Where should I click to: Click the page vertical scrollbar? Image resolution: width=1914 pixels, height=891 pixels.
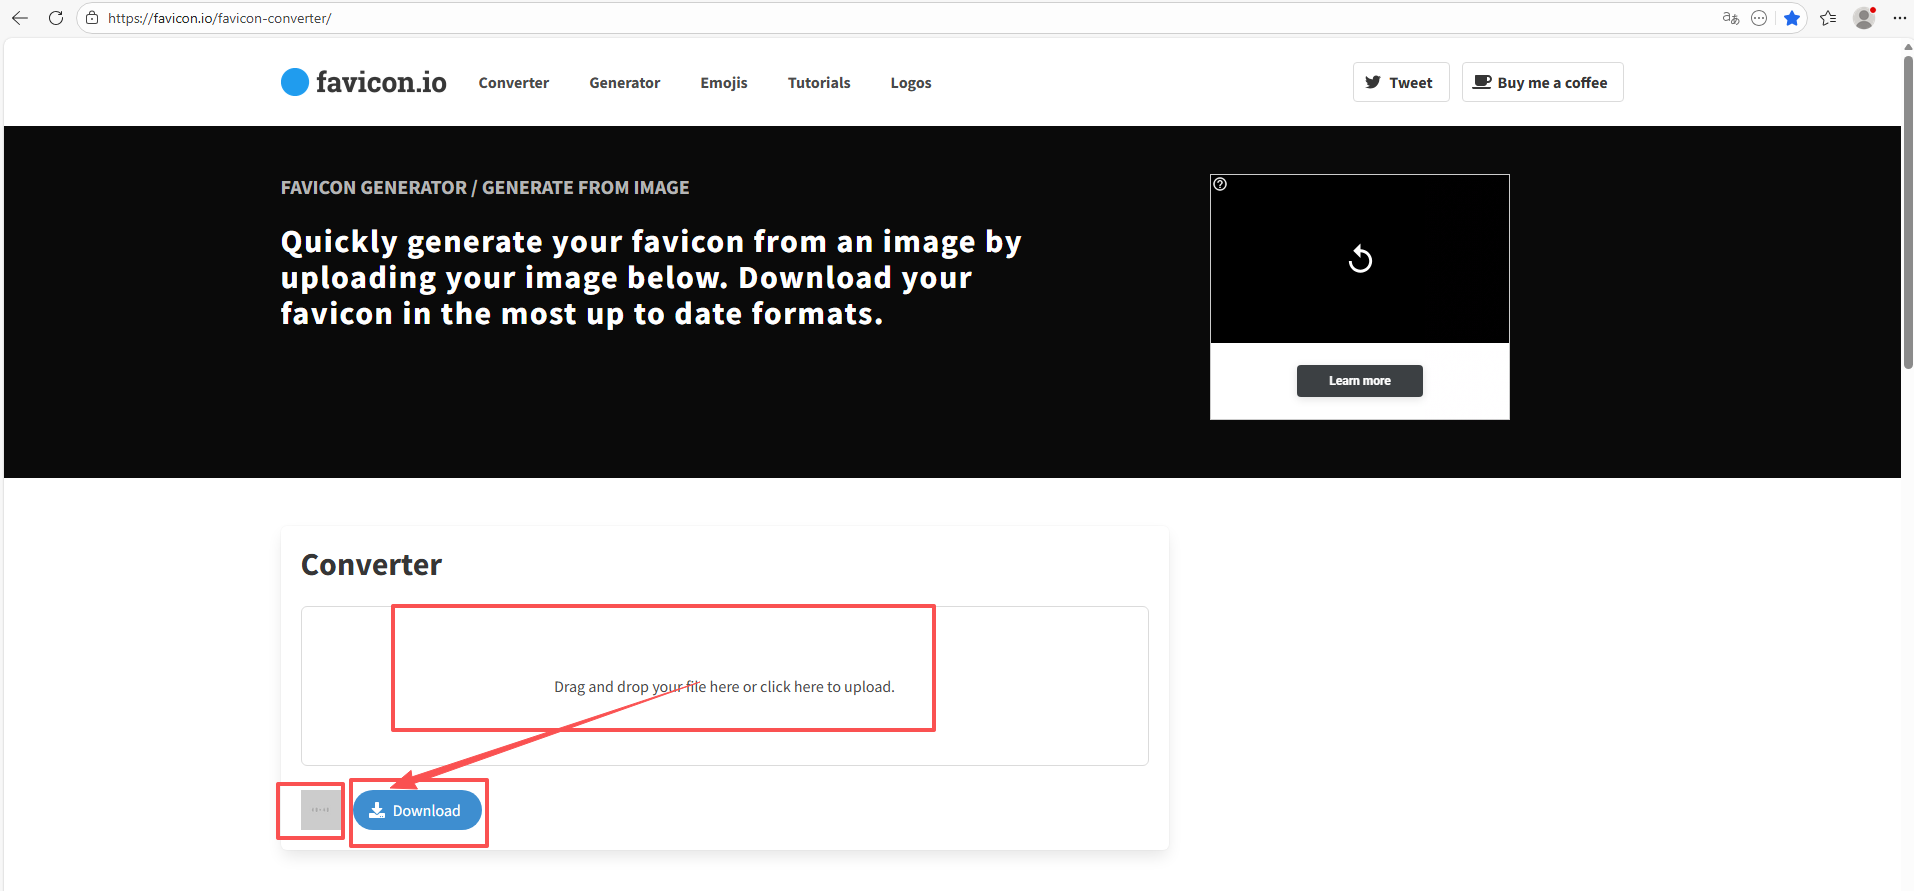(x=1907, y=213)
